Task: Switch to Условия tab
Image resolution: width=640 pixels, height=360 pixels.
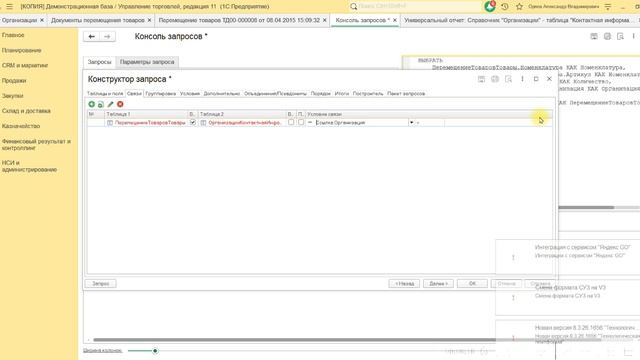Action: [190, 93]
